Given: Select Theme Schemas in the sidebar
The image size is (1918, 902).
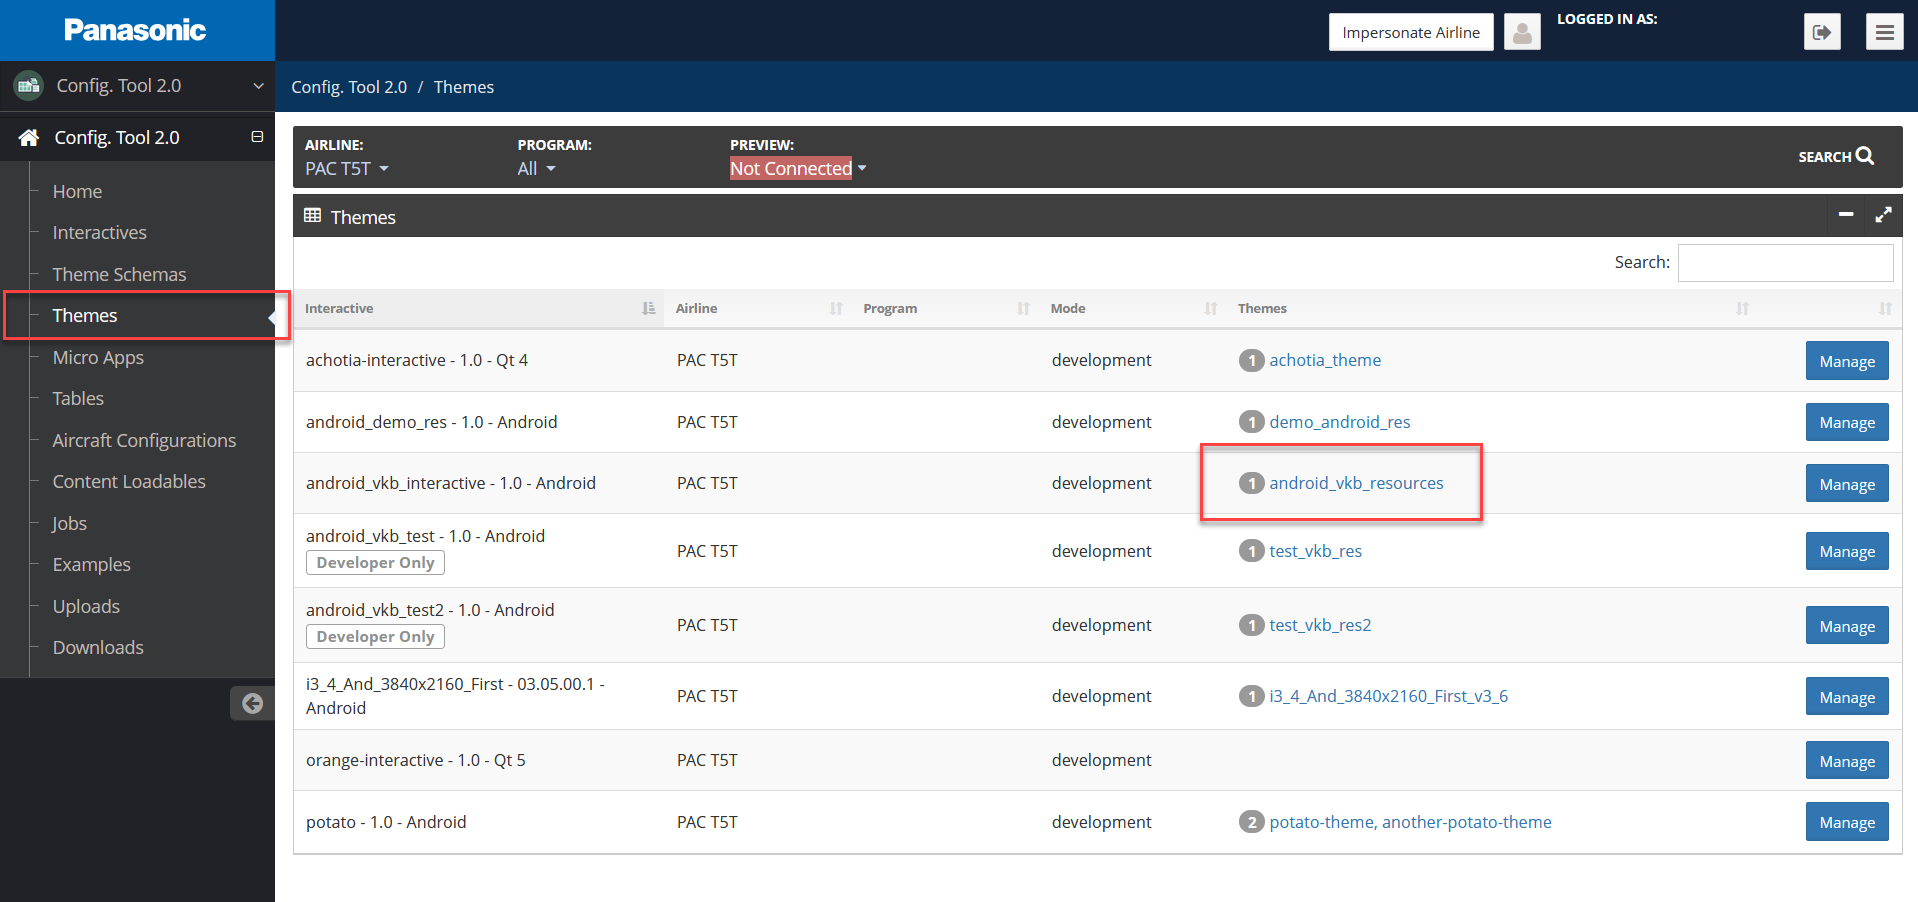Looking at the screenshot, I should pos(119,273).
